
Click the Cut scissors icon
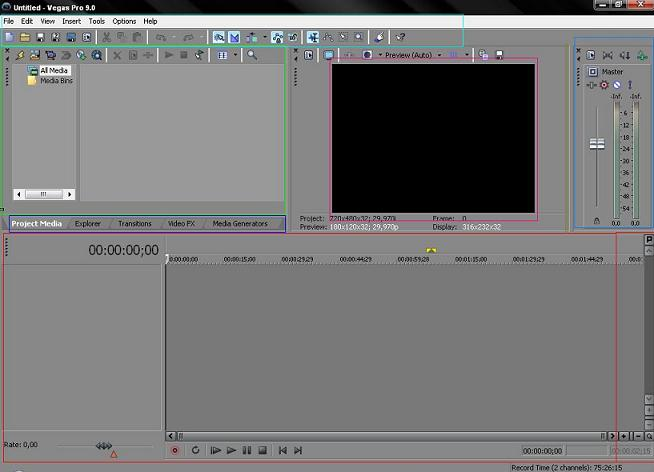pyautogui.click(x=107, y=37)
